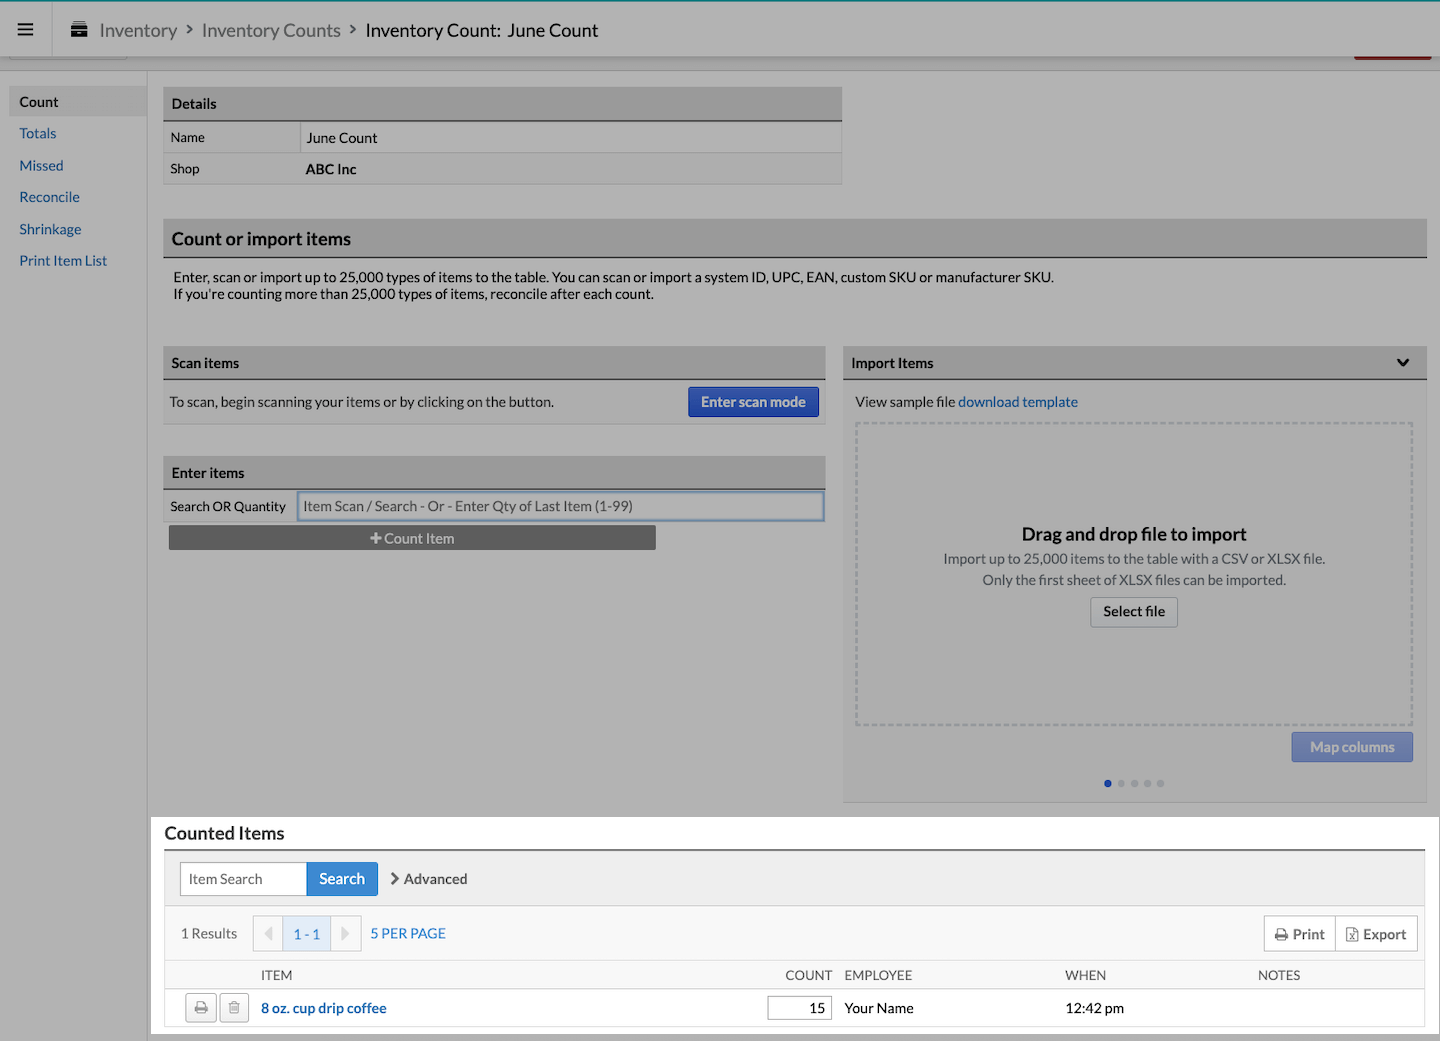The width and height of the screenshot is (1440, 1041).
Task: Click the June Count name value
Action: pyautogui.click(x=342, y=138)
